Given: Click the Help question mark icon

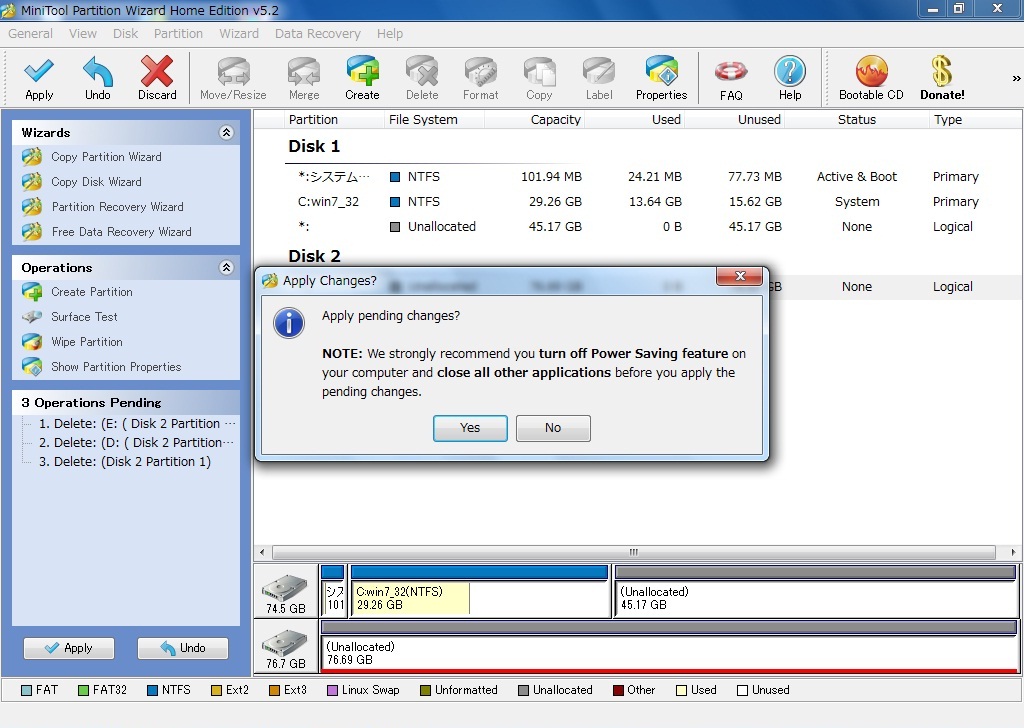Looking at the screenshot, I should pos(790,78).
